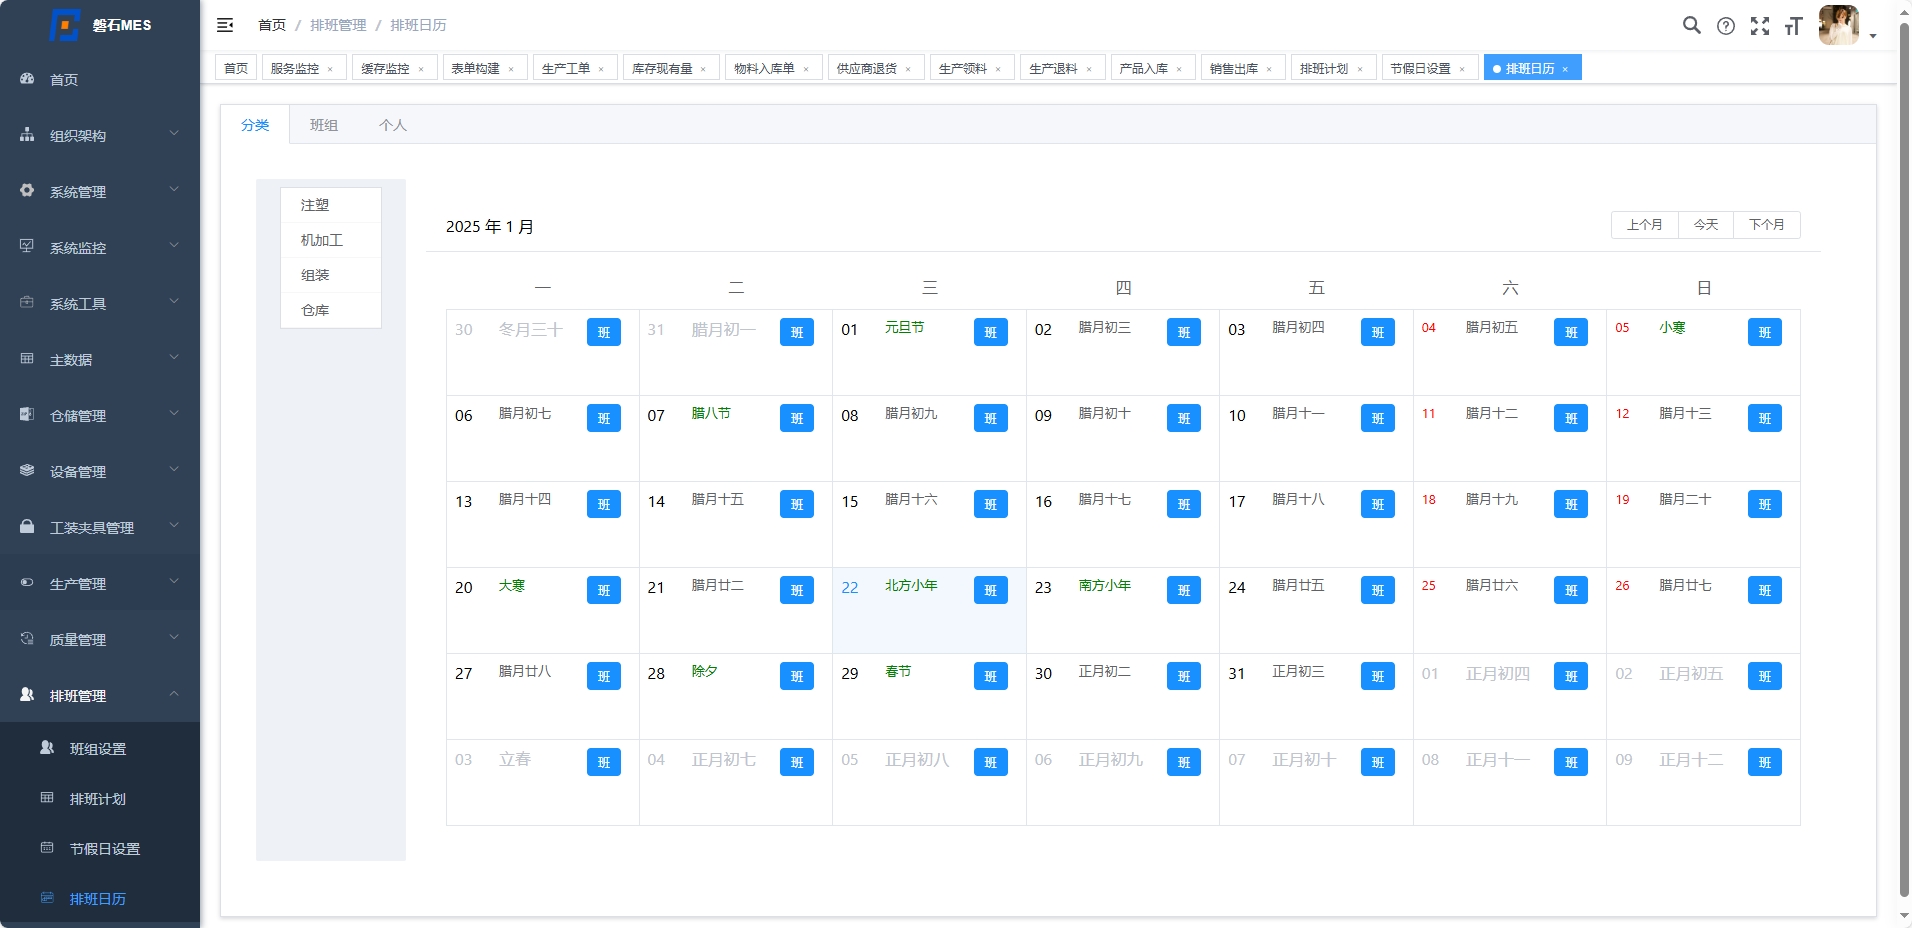Close the 排班日历 page tab

(x=1565, y=69)
